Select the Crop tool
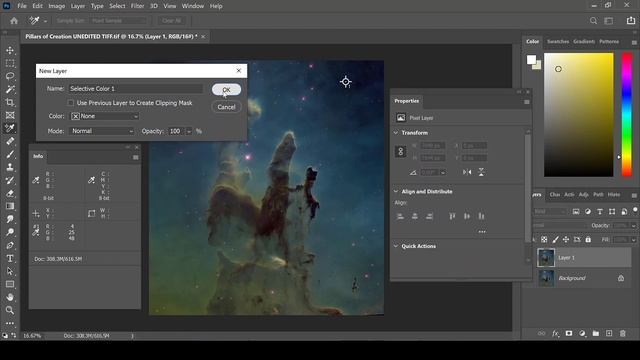Image resolution: width=640 pixels, height=360 pixels. click(x=10, y=102)
